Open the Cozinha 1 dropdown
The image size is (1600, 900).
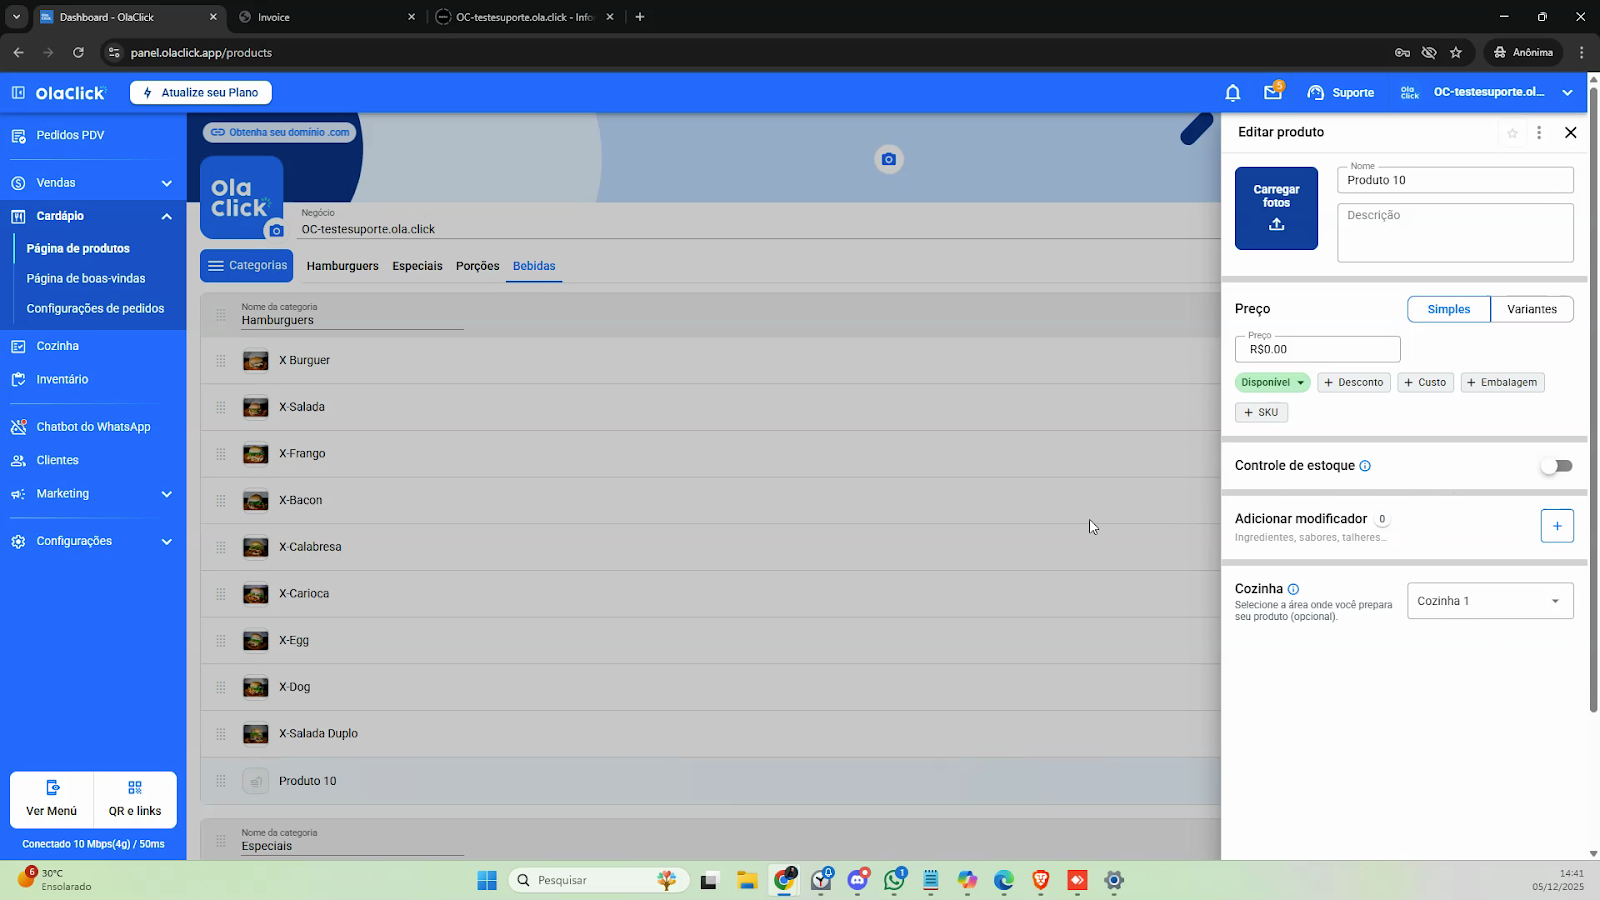[1489, 601]
